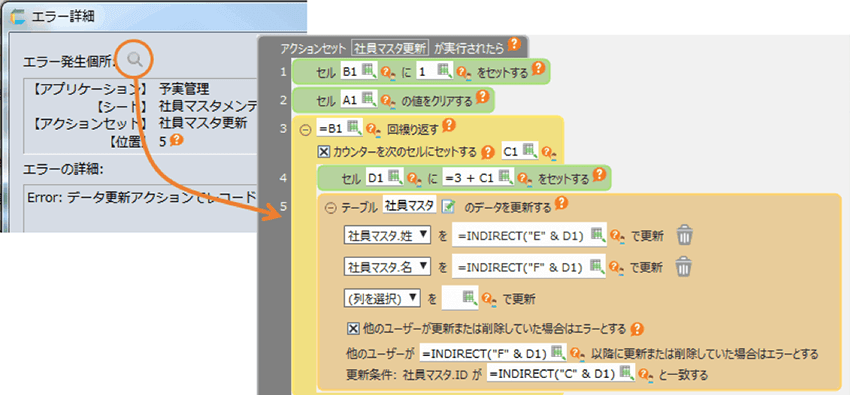The image size is (850, 395).
Task: Click cell picker beside INDIRECT("C" & D1) field
Action: 627,373
